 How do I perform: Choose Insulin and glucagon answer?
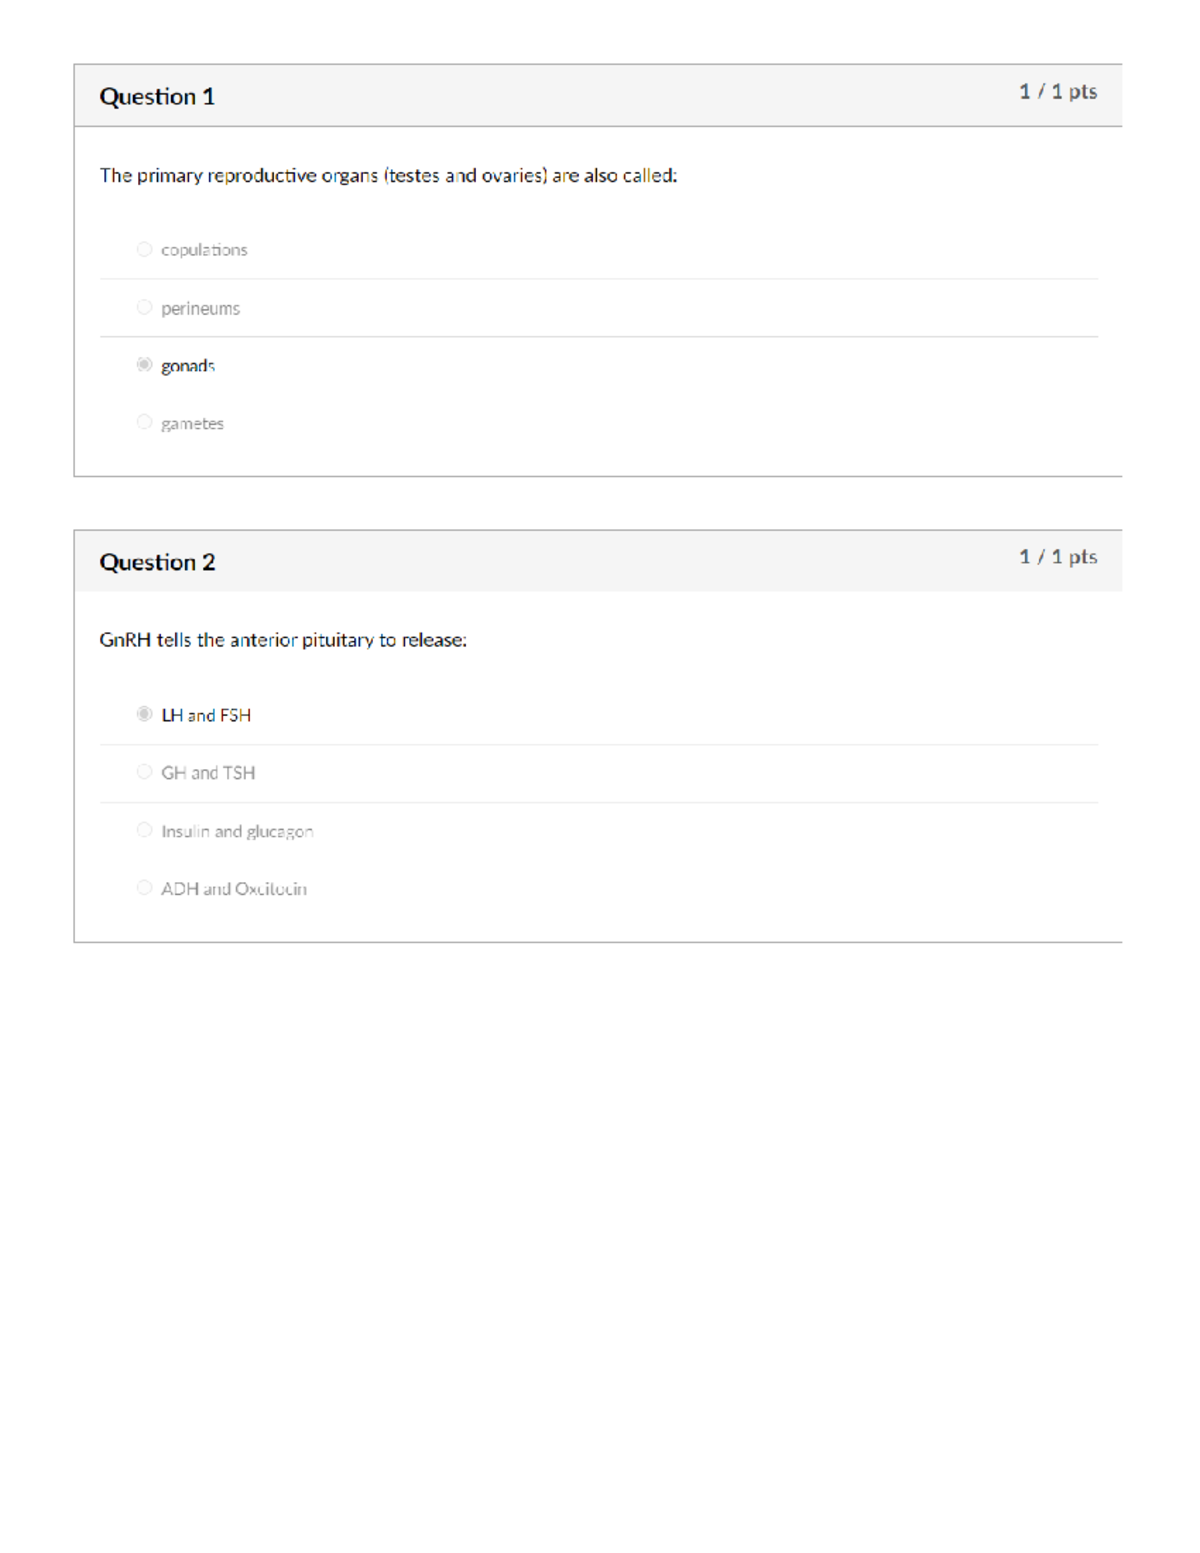(x=144, y=830)
